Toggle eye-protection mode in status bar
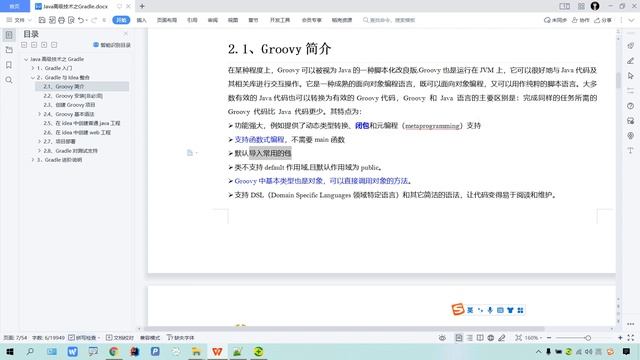640x360 pixels. tap(442, 338)
